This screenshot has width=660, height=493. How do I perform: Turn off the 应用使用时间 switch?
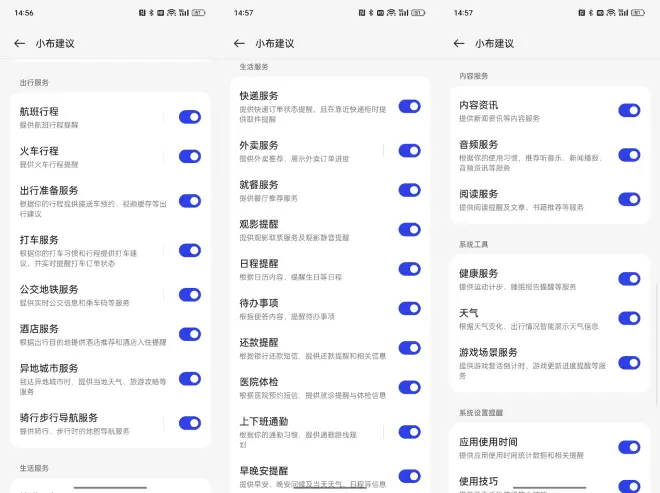629,447
